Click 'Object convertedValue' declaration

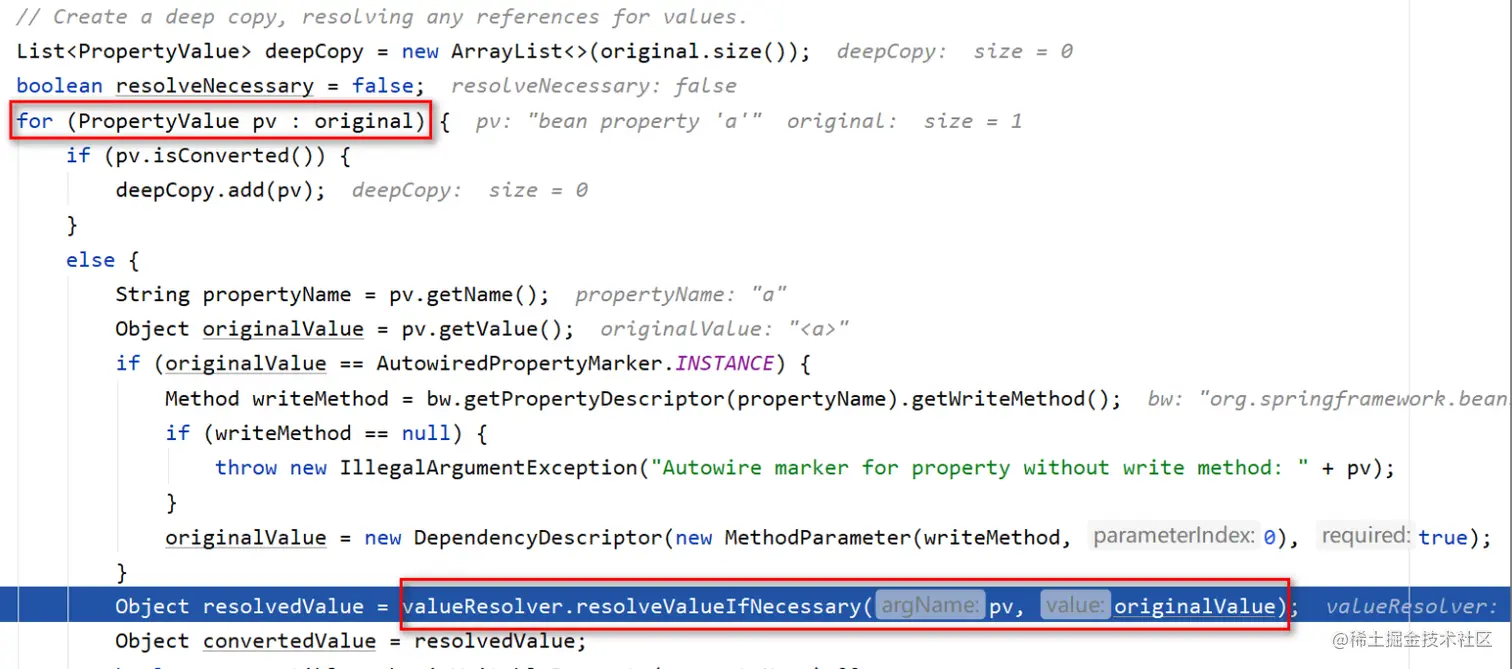245,640
